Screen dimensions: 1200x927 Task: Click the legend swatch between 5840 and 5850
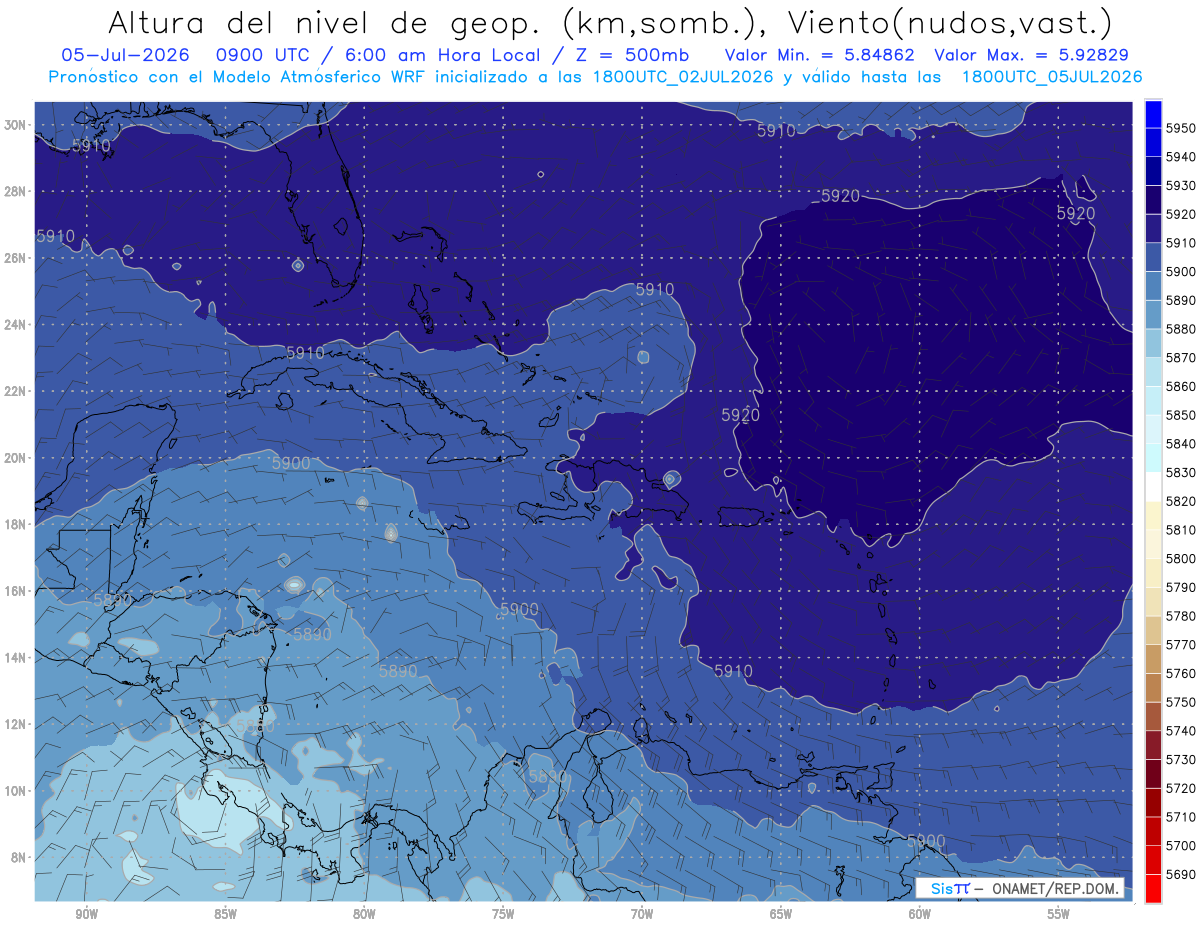(1153, 430)
